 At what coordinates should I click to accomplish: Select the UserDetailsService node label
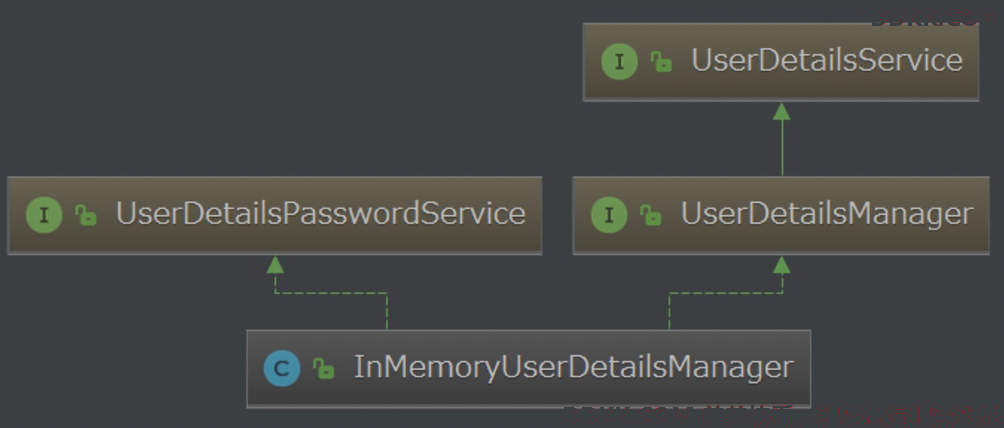[x=827, y=61]
